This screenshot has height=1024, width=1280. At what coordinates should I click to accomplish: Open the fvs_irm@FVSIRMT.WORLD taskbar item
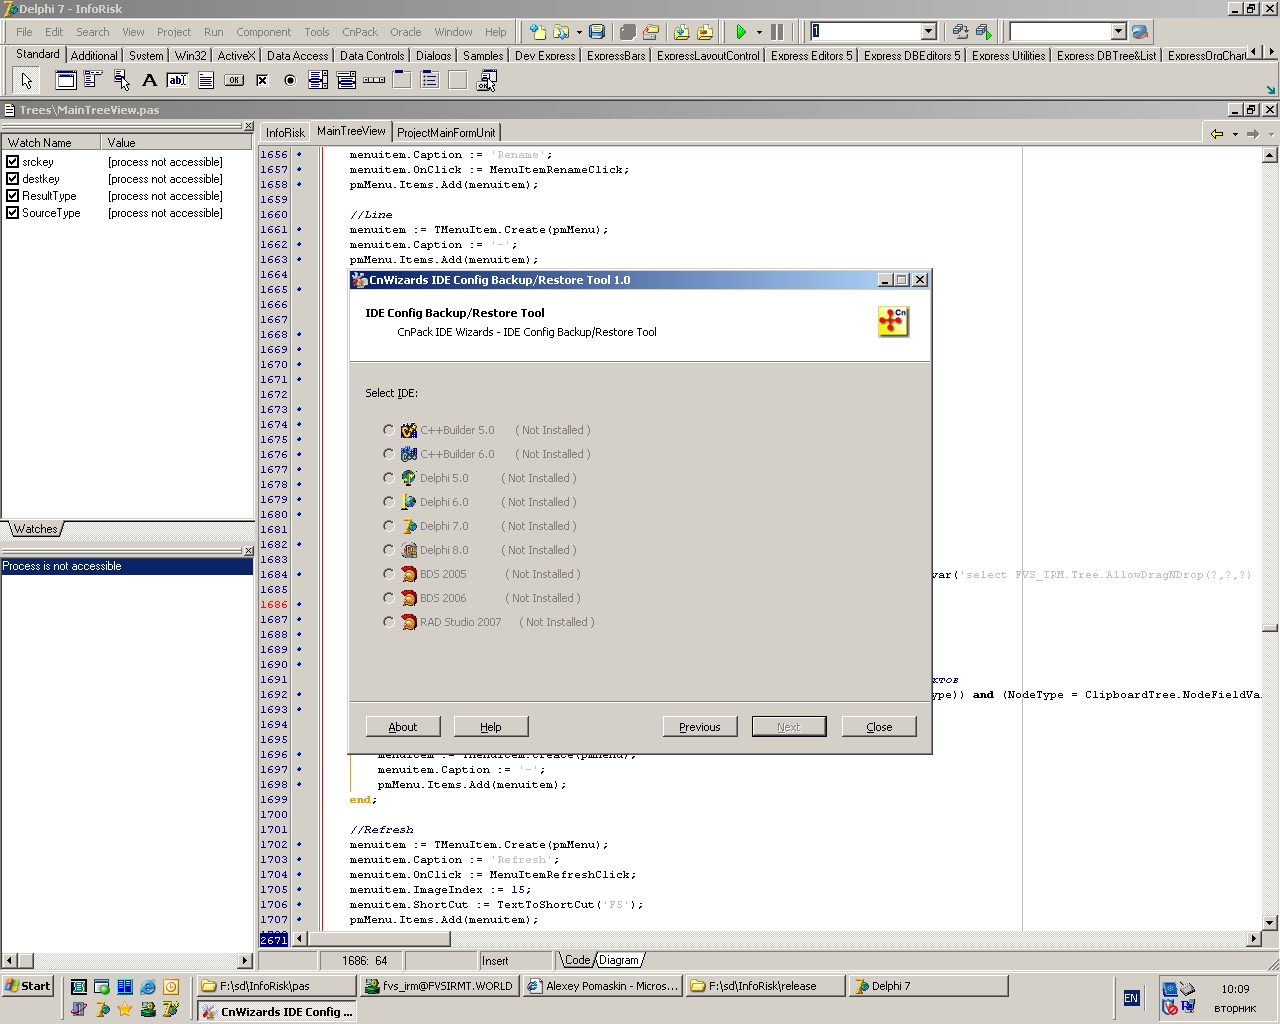click(439, 986)
